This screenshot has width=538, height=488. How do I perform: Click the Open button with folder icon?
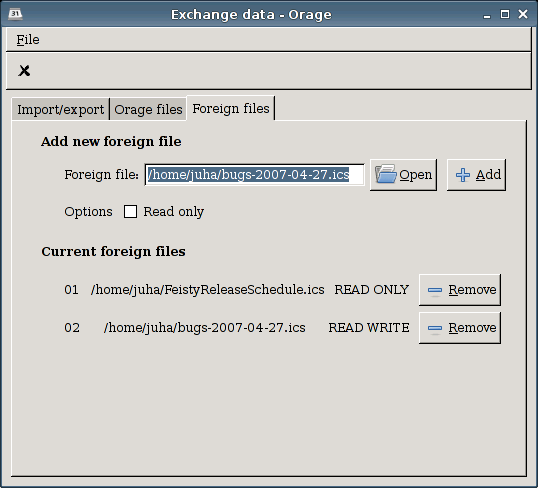pos(404,175)
